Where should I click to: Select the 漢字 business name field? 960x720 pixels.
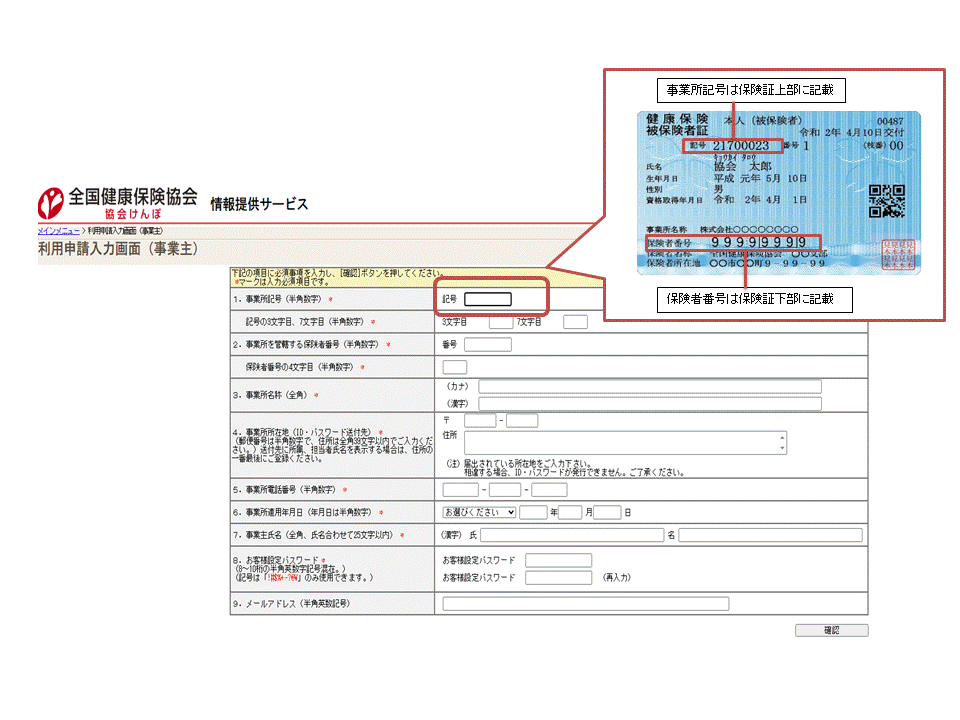[650, 403]
